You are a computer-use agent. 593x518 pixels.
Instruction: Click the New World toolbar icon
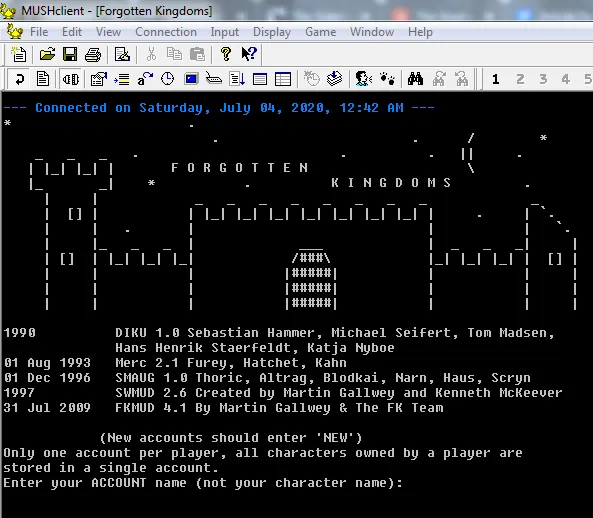(x=19, y=54)
